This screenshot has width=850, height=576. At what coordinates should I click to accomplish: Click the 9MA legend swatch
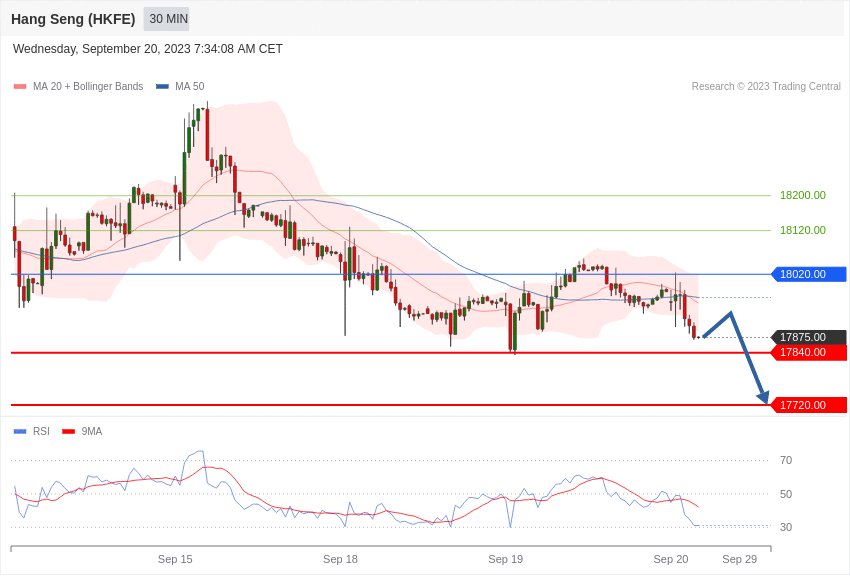(x=68, y=432)
